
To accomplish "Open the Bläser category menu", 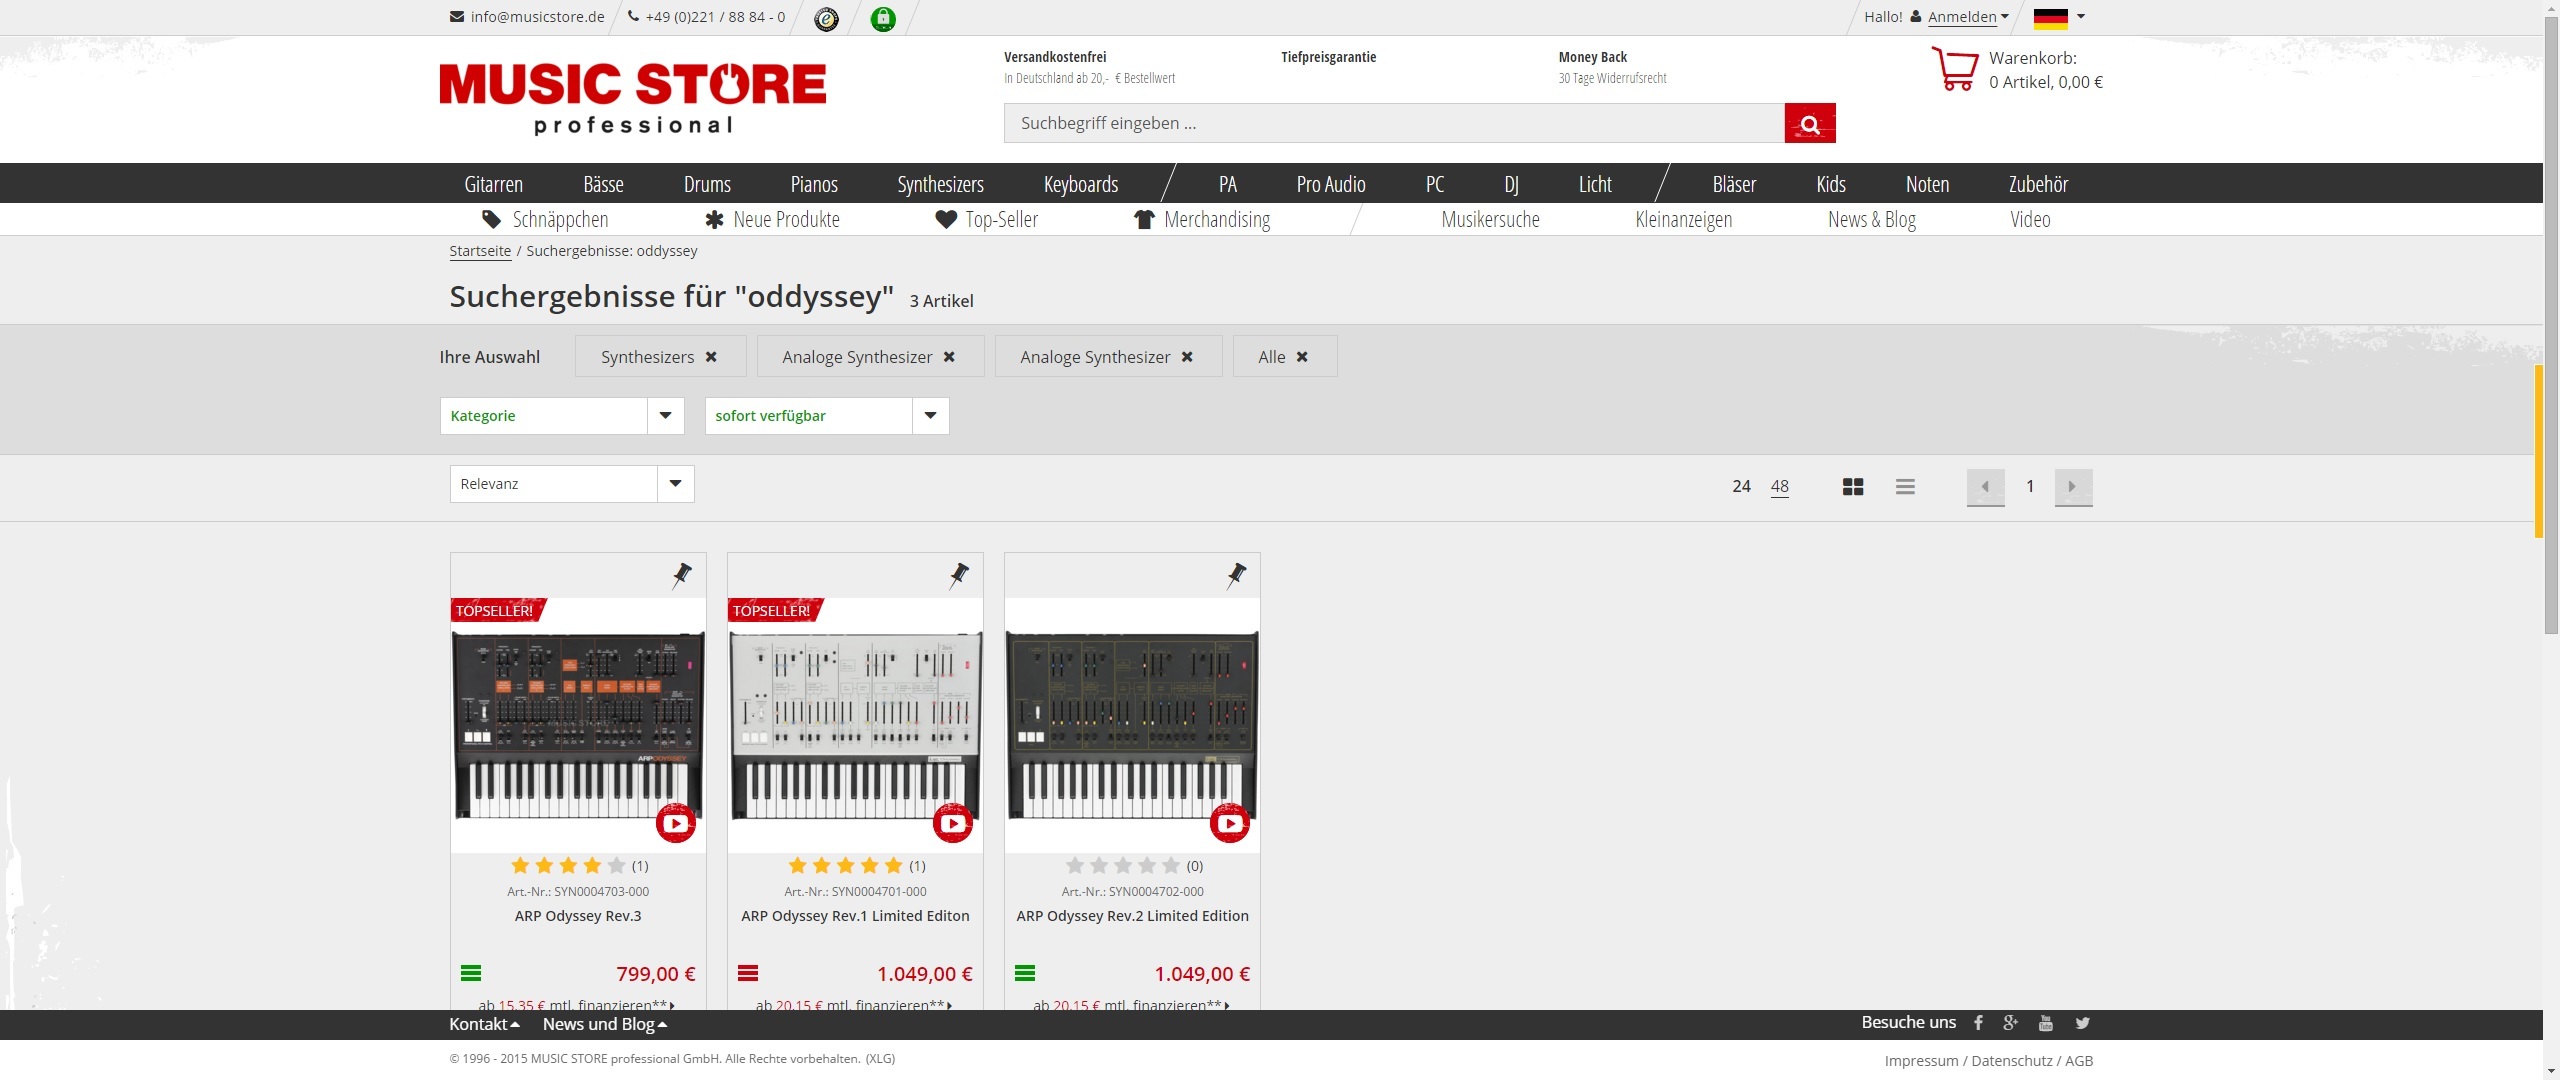I will (1734, 184).
